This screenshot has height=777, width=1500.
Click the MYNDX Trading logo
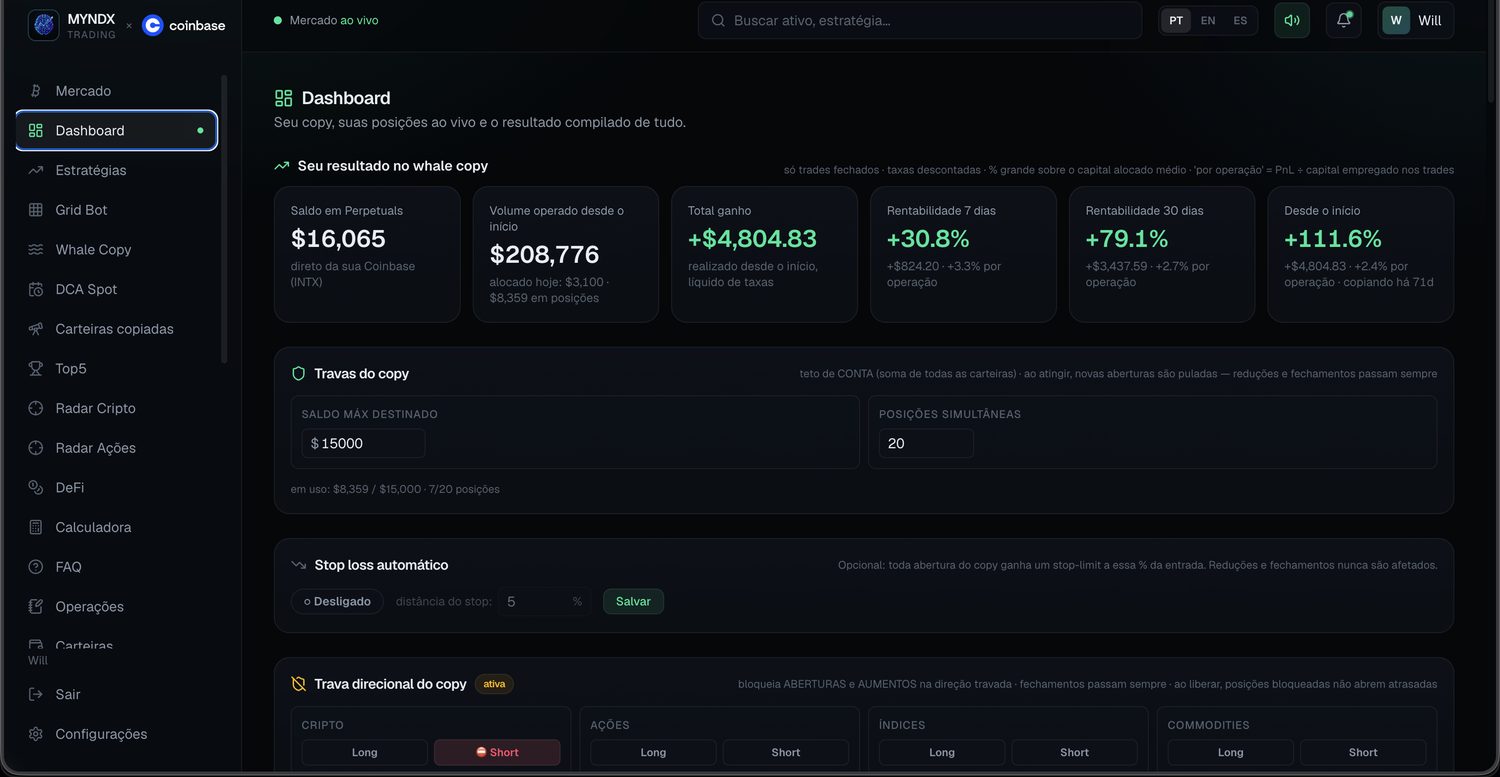point(72,25)
